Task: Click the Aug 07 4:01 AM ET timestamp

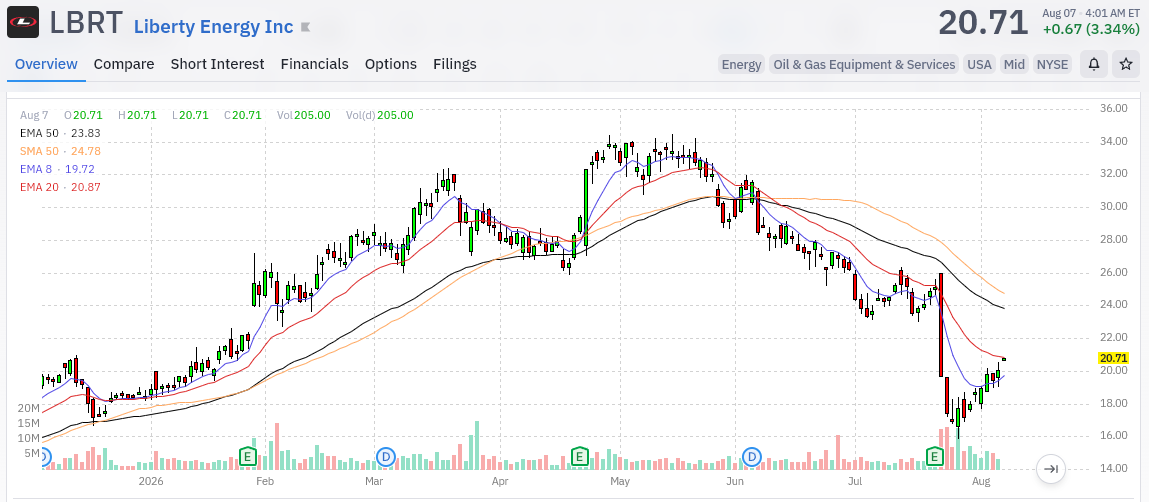Action: tap(1090, 13)
